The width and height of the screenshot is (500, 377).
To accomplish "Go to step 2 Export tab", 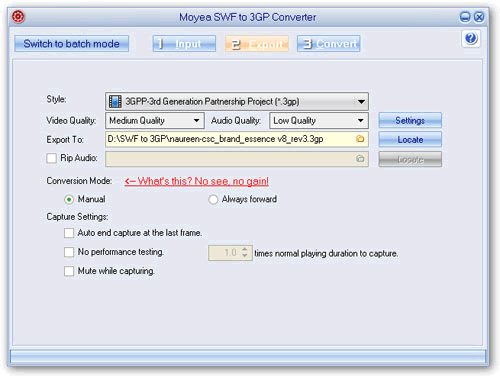I will click(257, 44).
